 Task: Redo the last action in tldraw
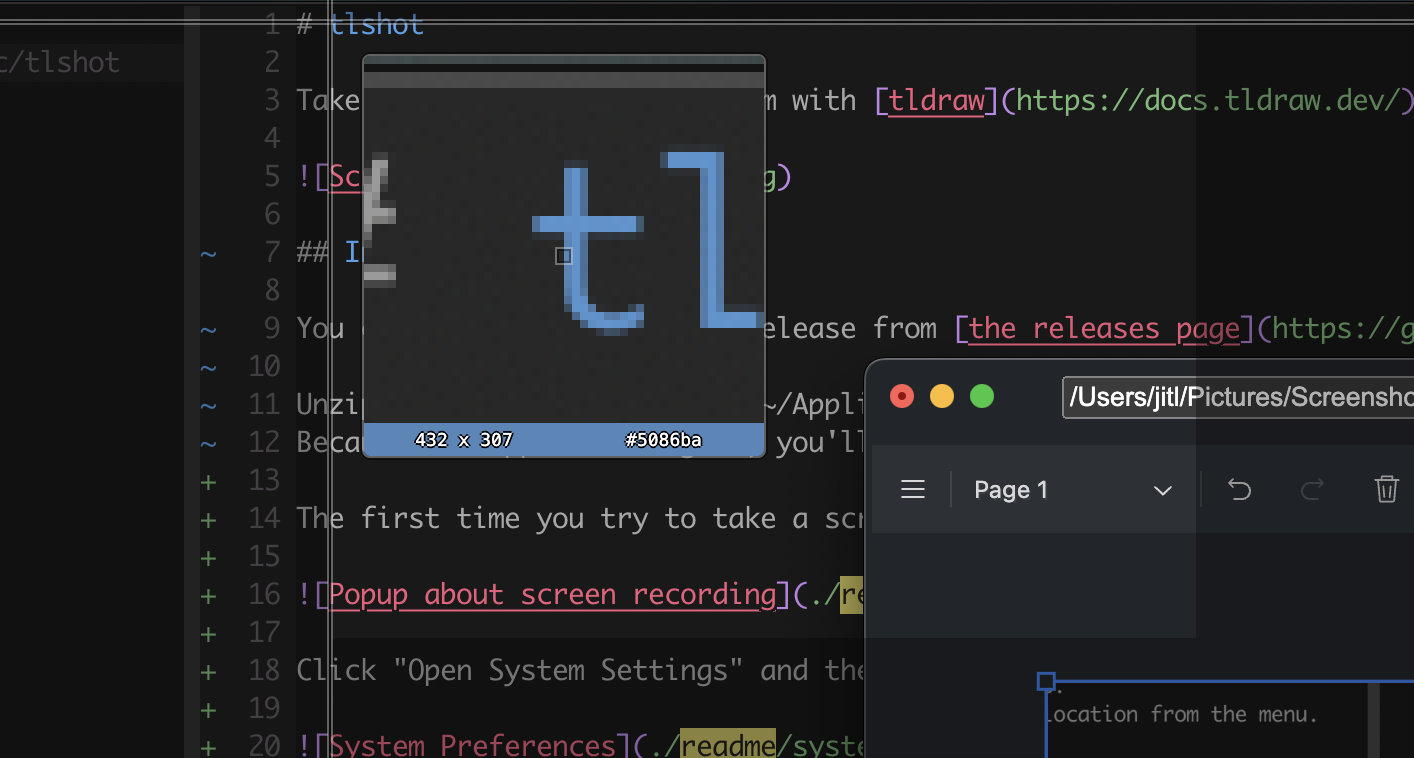[1311, 490]
